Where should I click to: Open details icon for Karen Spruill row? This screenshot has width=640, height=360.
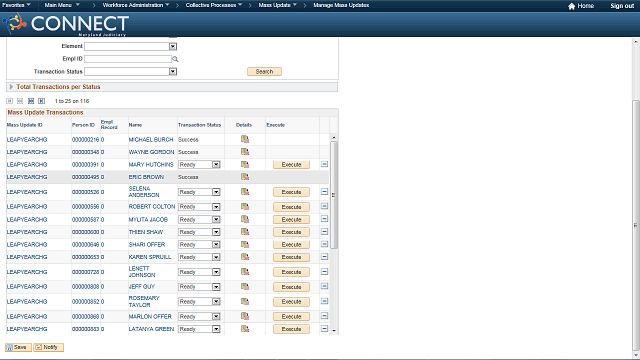coord(245,257)
